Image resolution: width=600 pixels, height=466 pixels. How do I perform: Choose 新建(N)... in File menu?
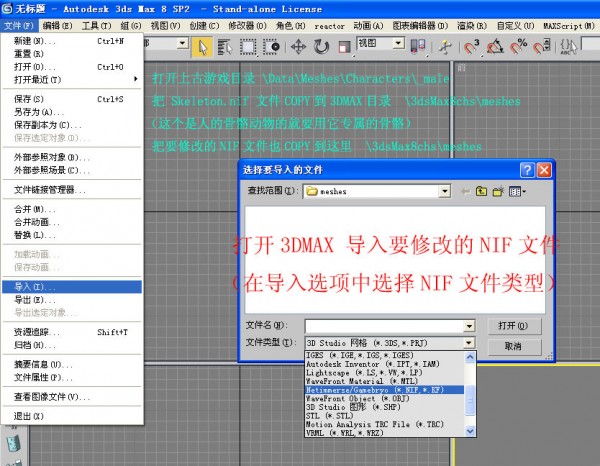click(72, 41)
